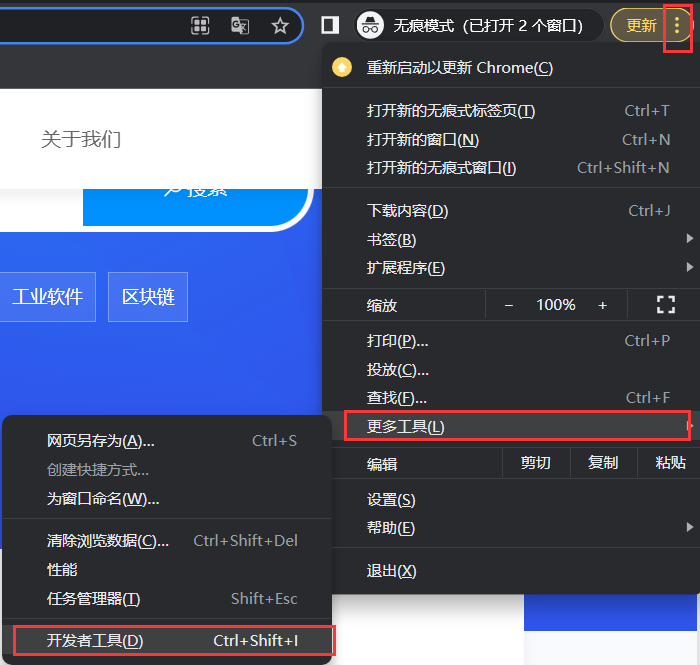Viewport: 700px width, 665px height.
Task: Select the 区块链 tag
Action: point(148,297)
